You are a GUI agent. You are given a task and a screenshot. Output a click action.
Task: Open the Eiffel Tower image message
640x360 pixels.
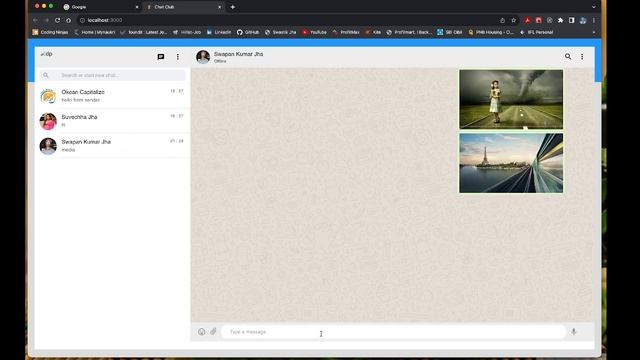pos(511,163)
